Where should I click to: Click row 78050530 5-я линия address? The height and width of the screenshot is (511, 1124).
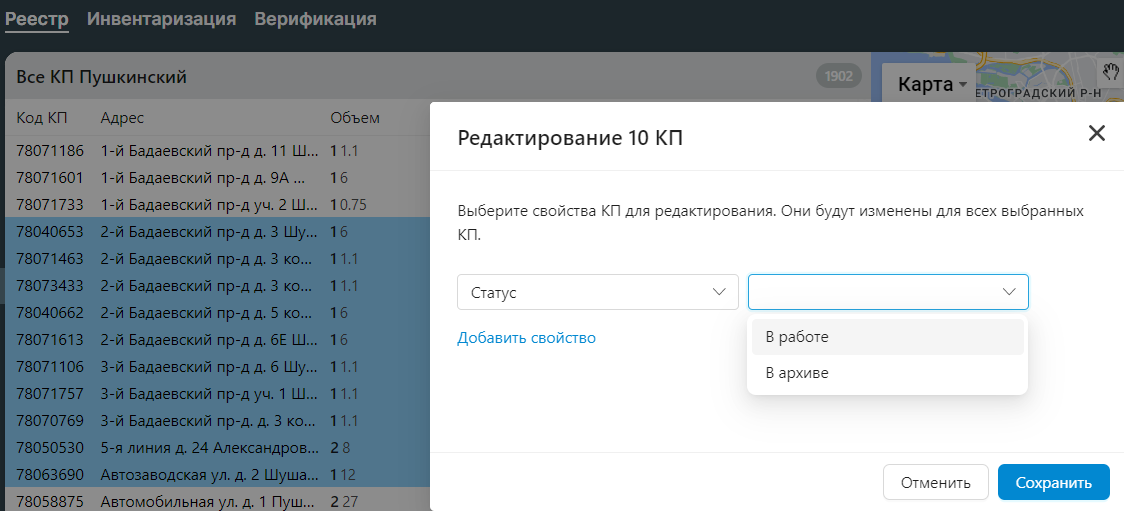(210, 446)
